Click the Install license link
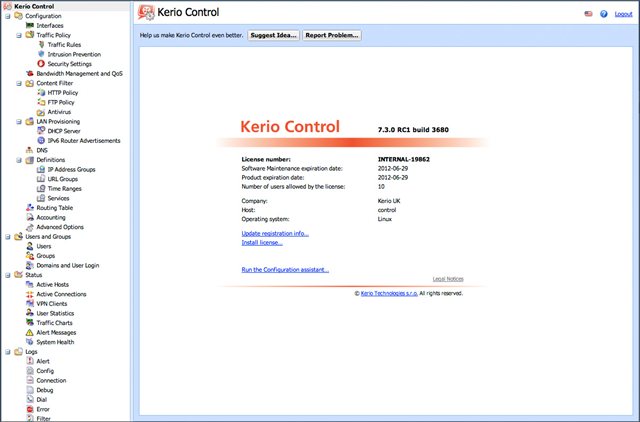The height and width of the screenshot is (422, 640). click(x=262, y=242)
